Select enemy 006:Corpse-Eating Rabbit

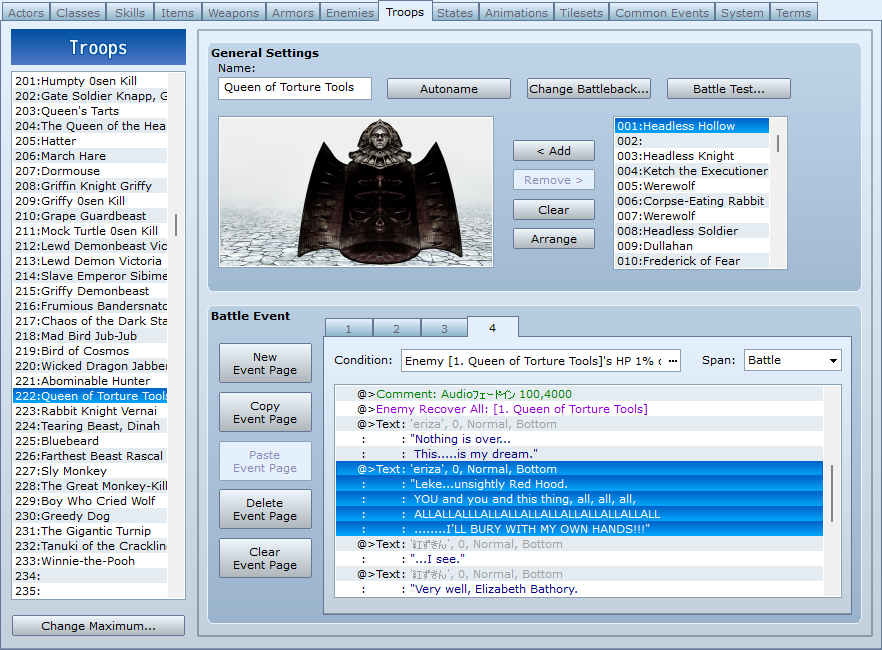click(x=692, y=201)
